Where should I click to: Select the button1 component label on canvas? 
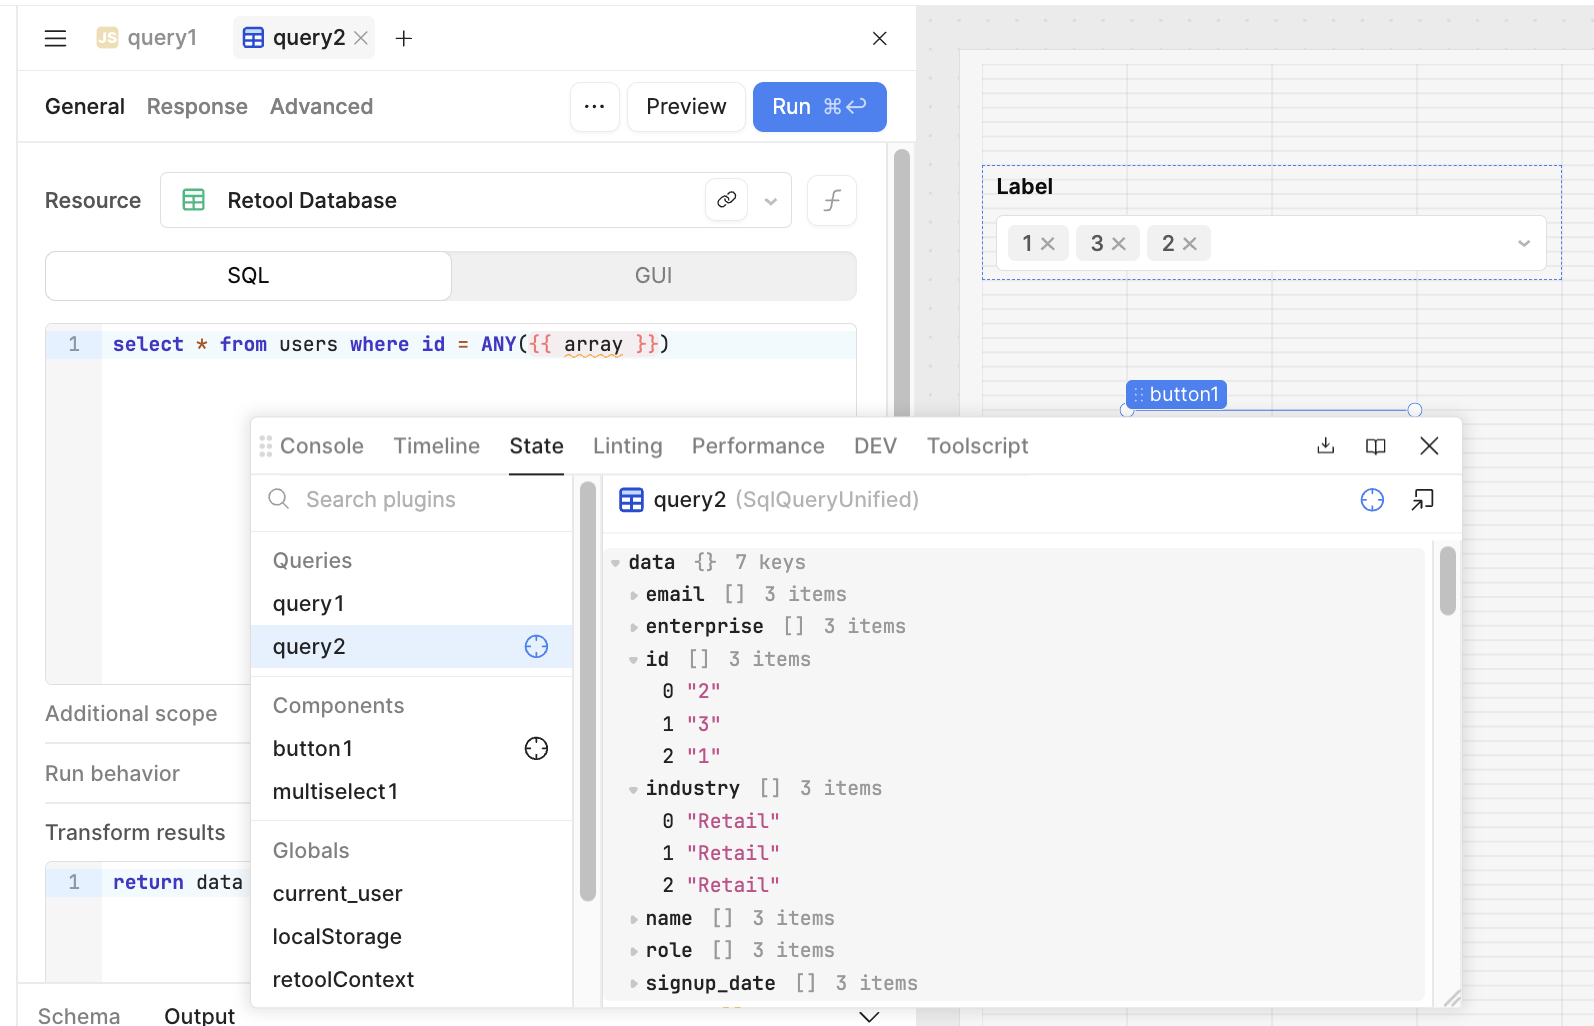1176,394
